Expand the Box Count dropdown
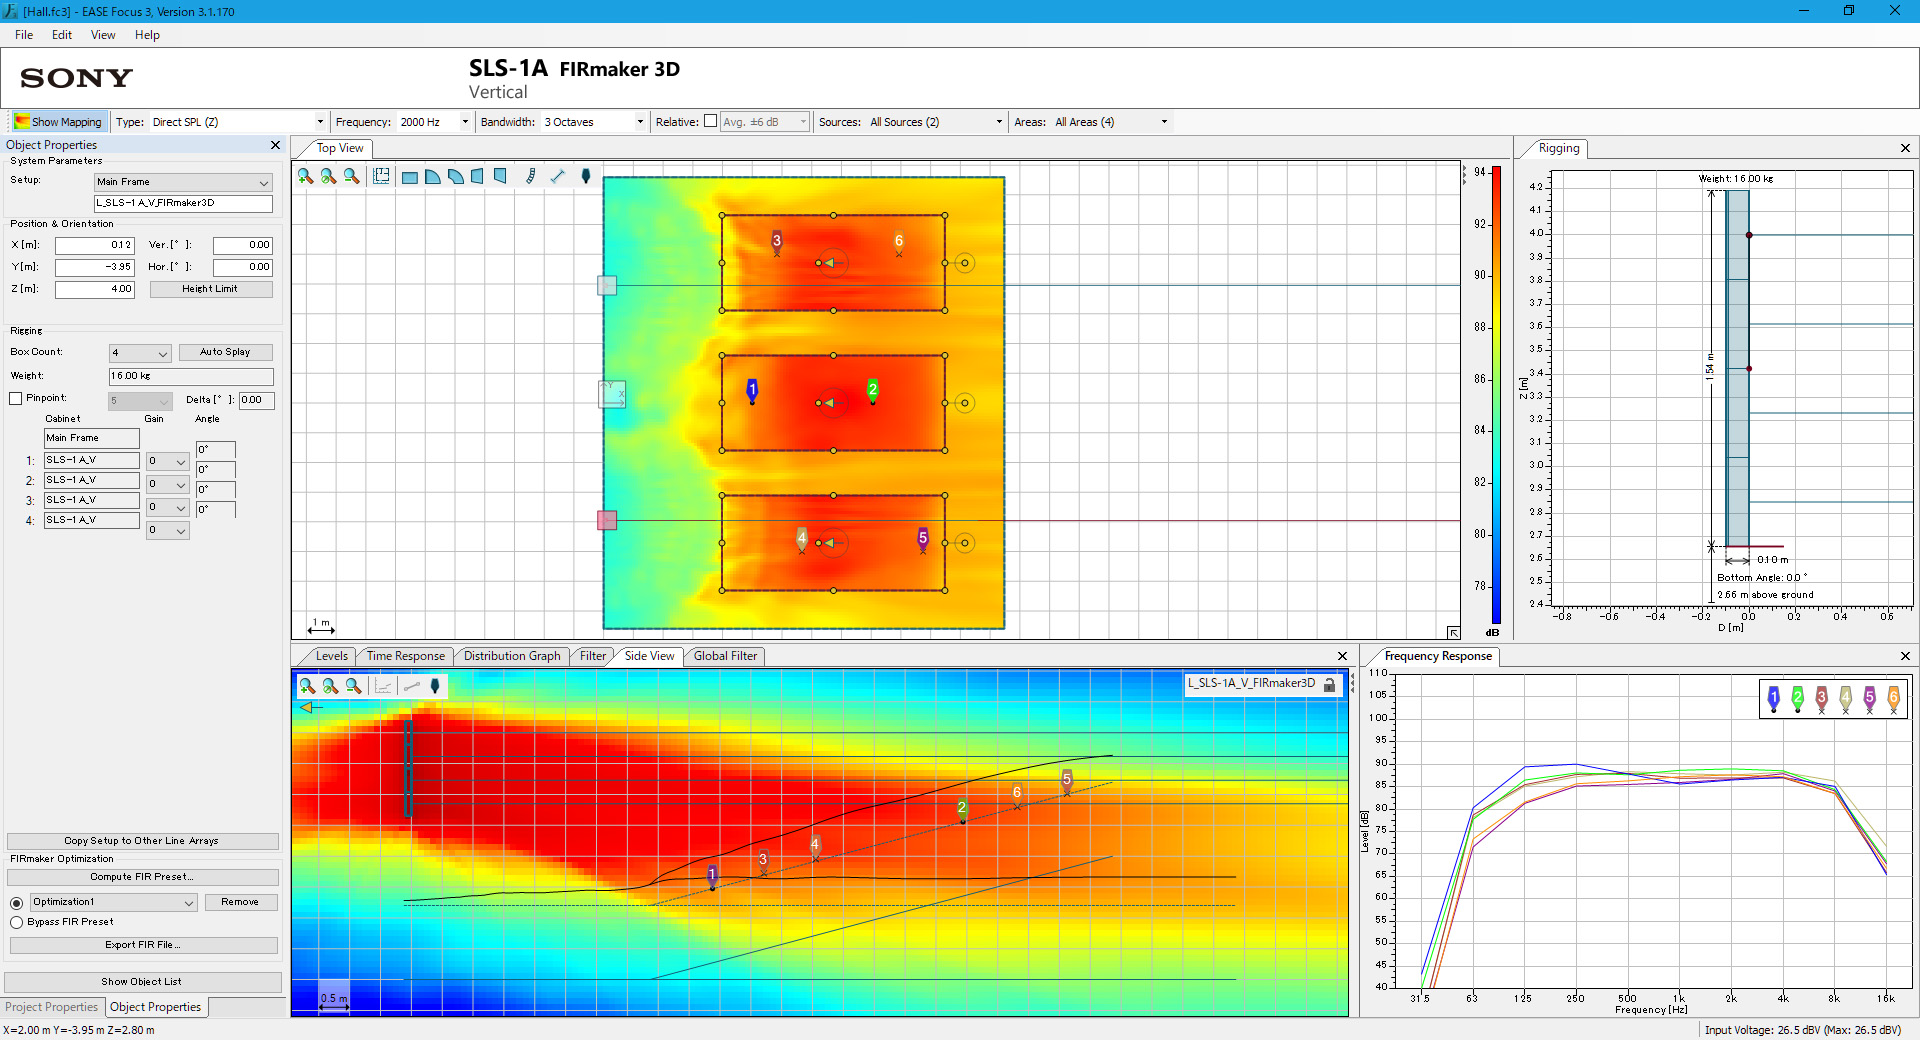Image resolution: width=1920 pixels, height=1040 pixels. pyautogui.click(x=140, y=353)
